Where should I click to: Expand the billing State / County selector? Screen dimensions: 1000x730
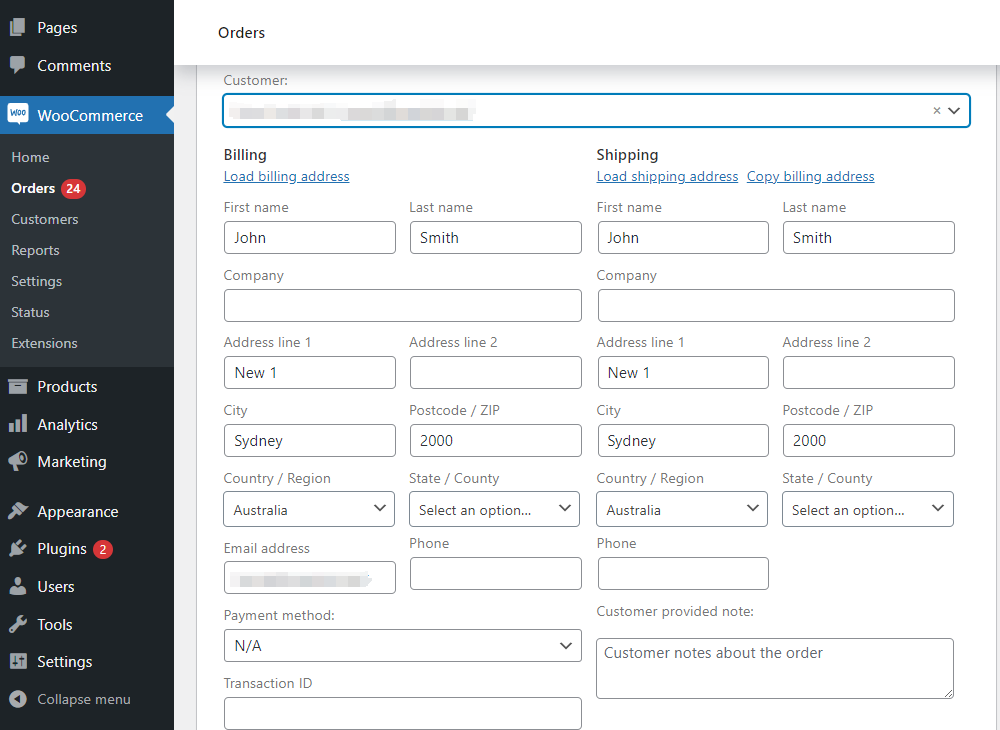tap(494, 509)
